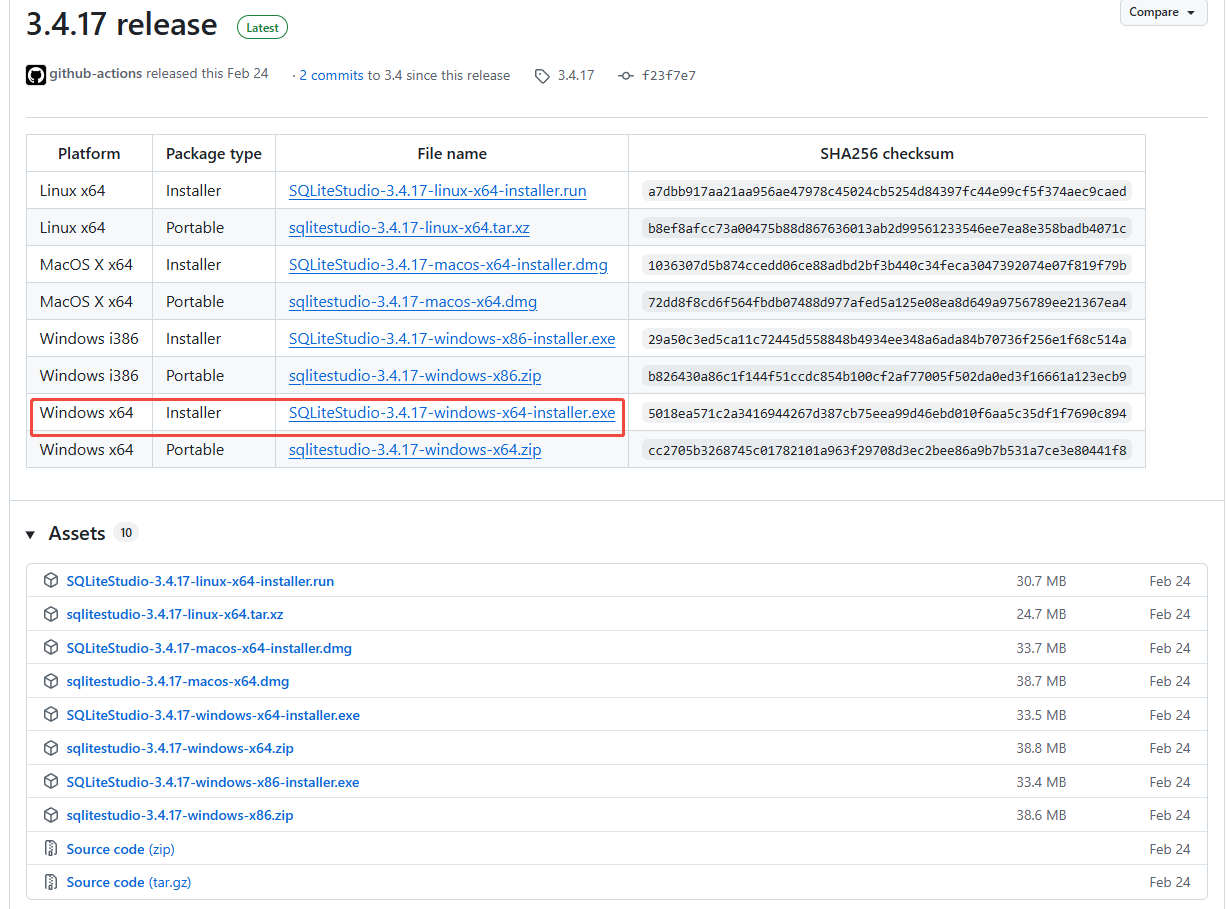
Task: Open commit f23f7e7 link
Action: click(x=669, y=76)
